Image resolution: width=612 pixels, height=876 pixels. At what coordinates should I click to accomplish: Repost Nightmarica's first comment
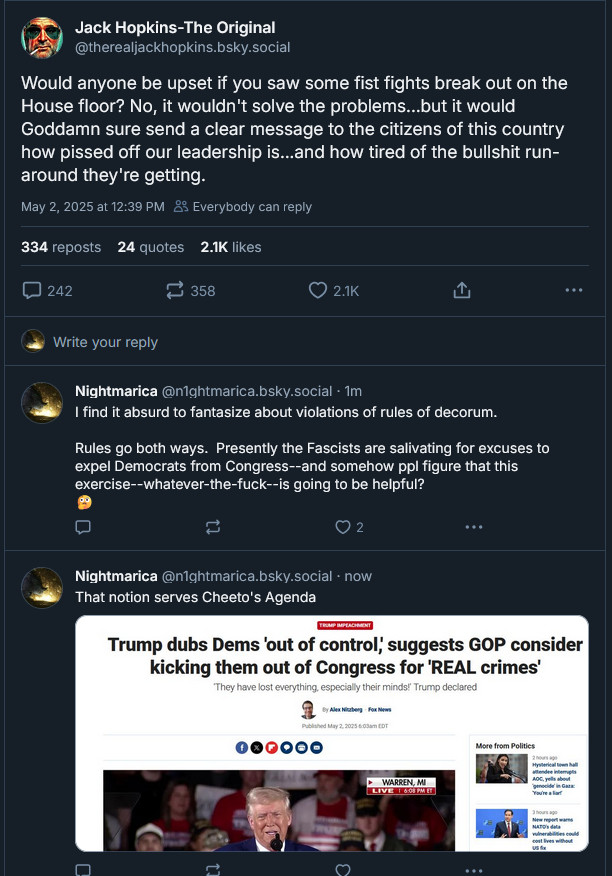point(213,527)
